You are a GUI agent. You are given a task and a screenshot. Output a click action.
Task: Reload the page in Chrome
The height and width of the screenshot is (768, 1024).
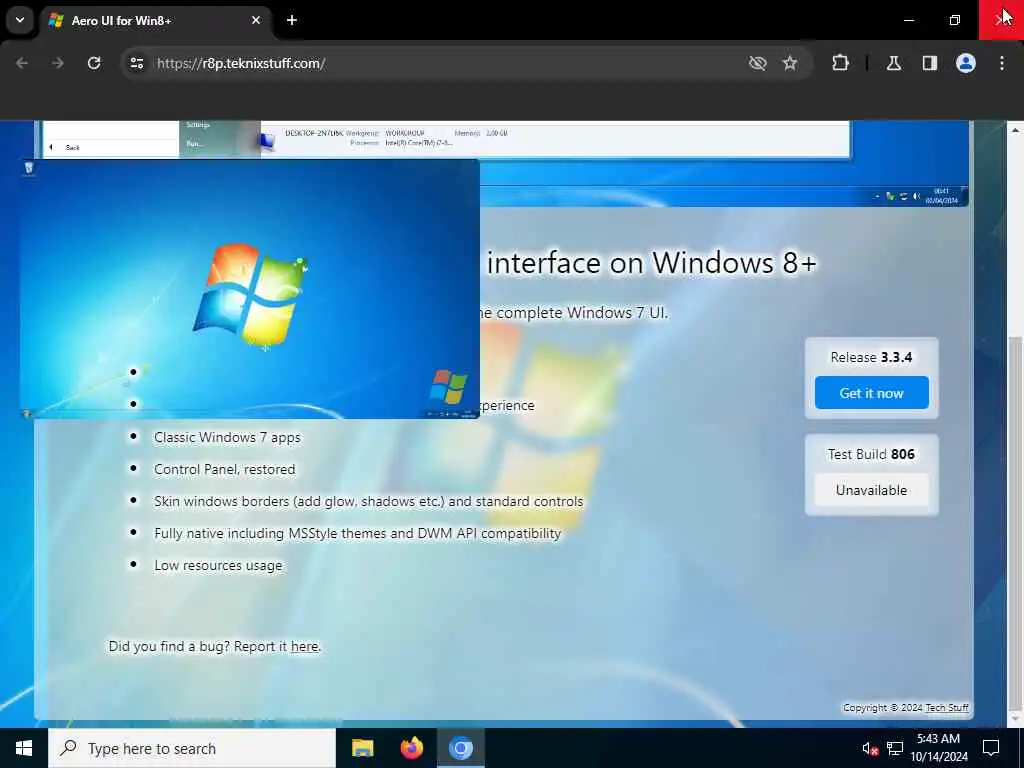tap(94, 63)
